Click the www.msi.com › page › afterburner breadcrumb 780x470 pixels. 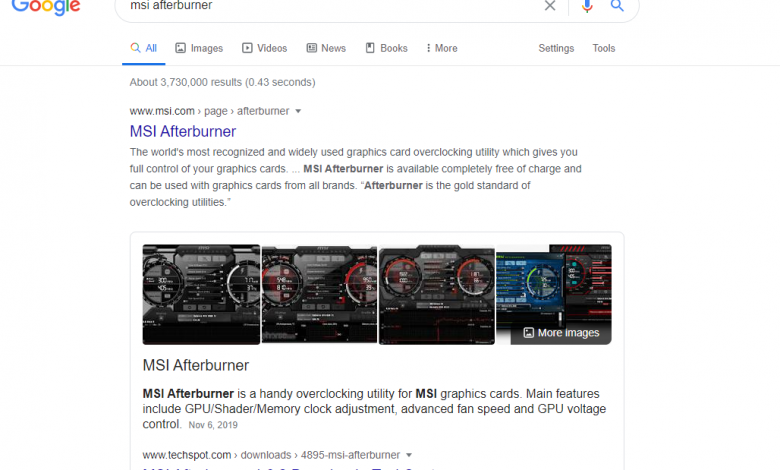point(209,111)
